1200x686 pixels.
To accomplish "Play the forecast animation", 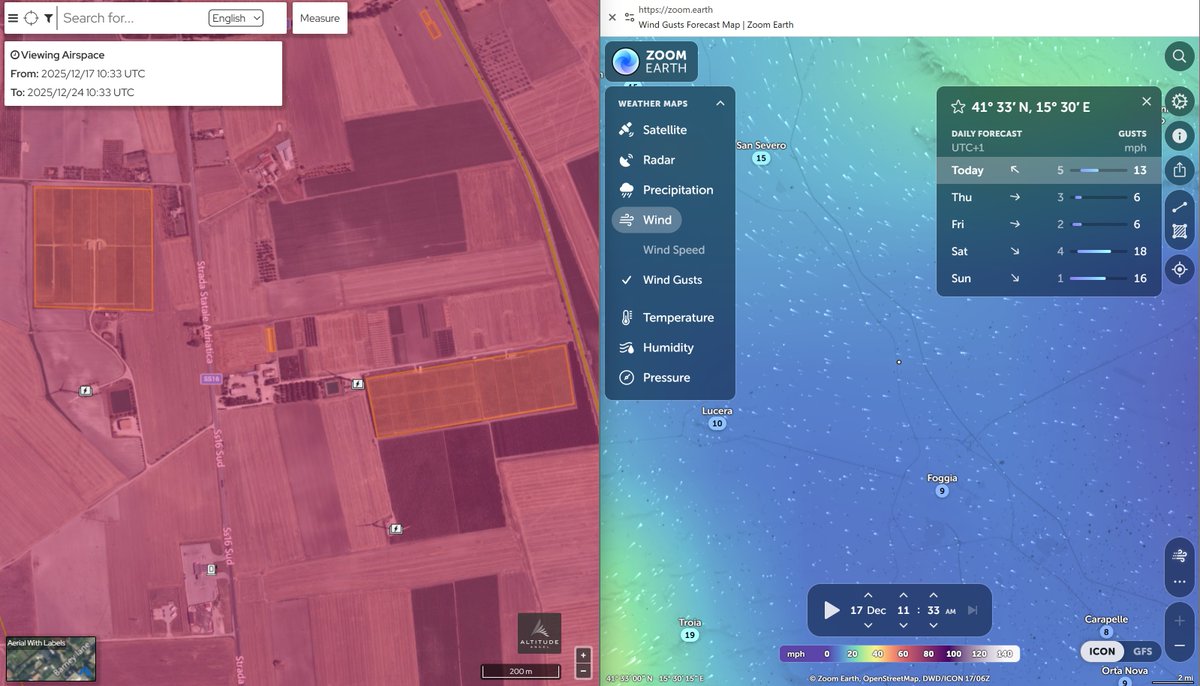I will [831, 610].
